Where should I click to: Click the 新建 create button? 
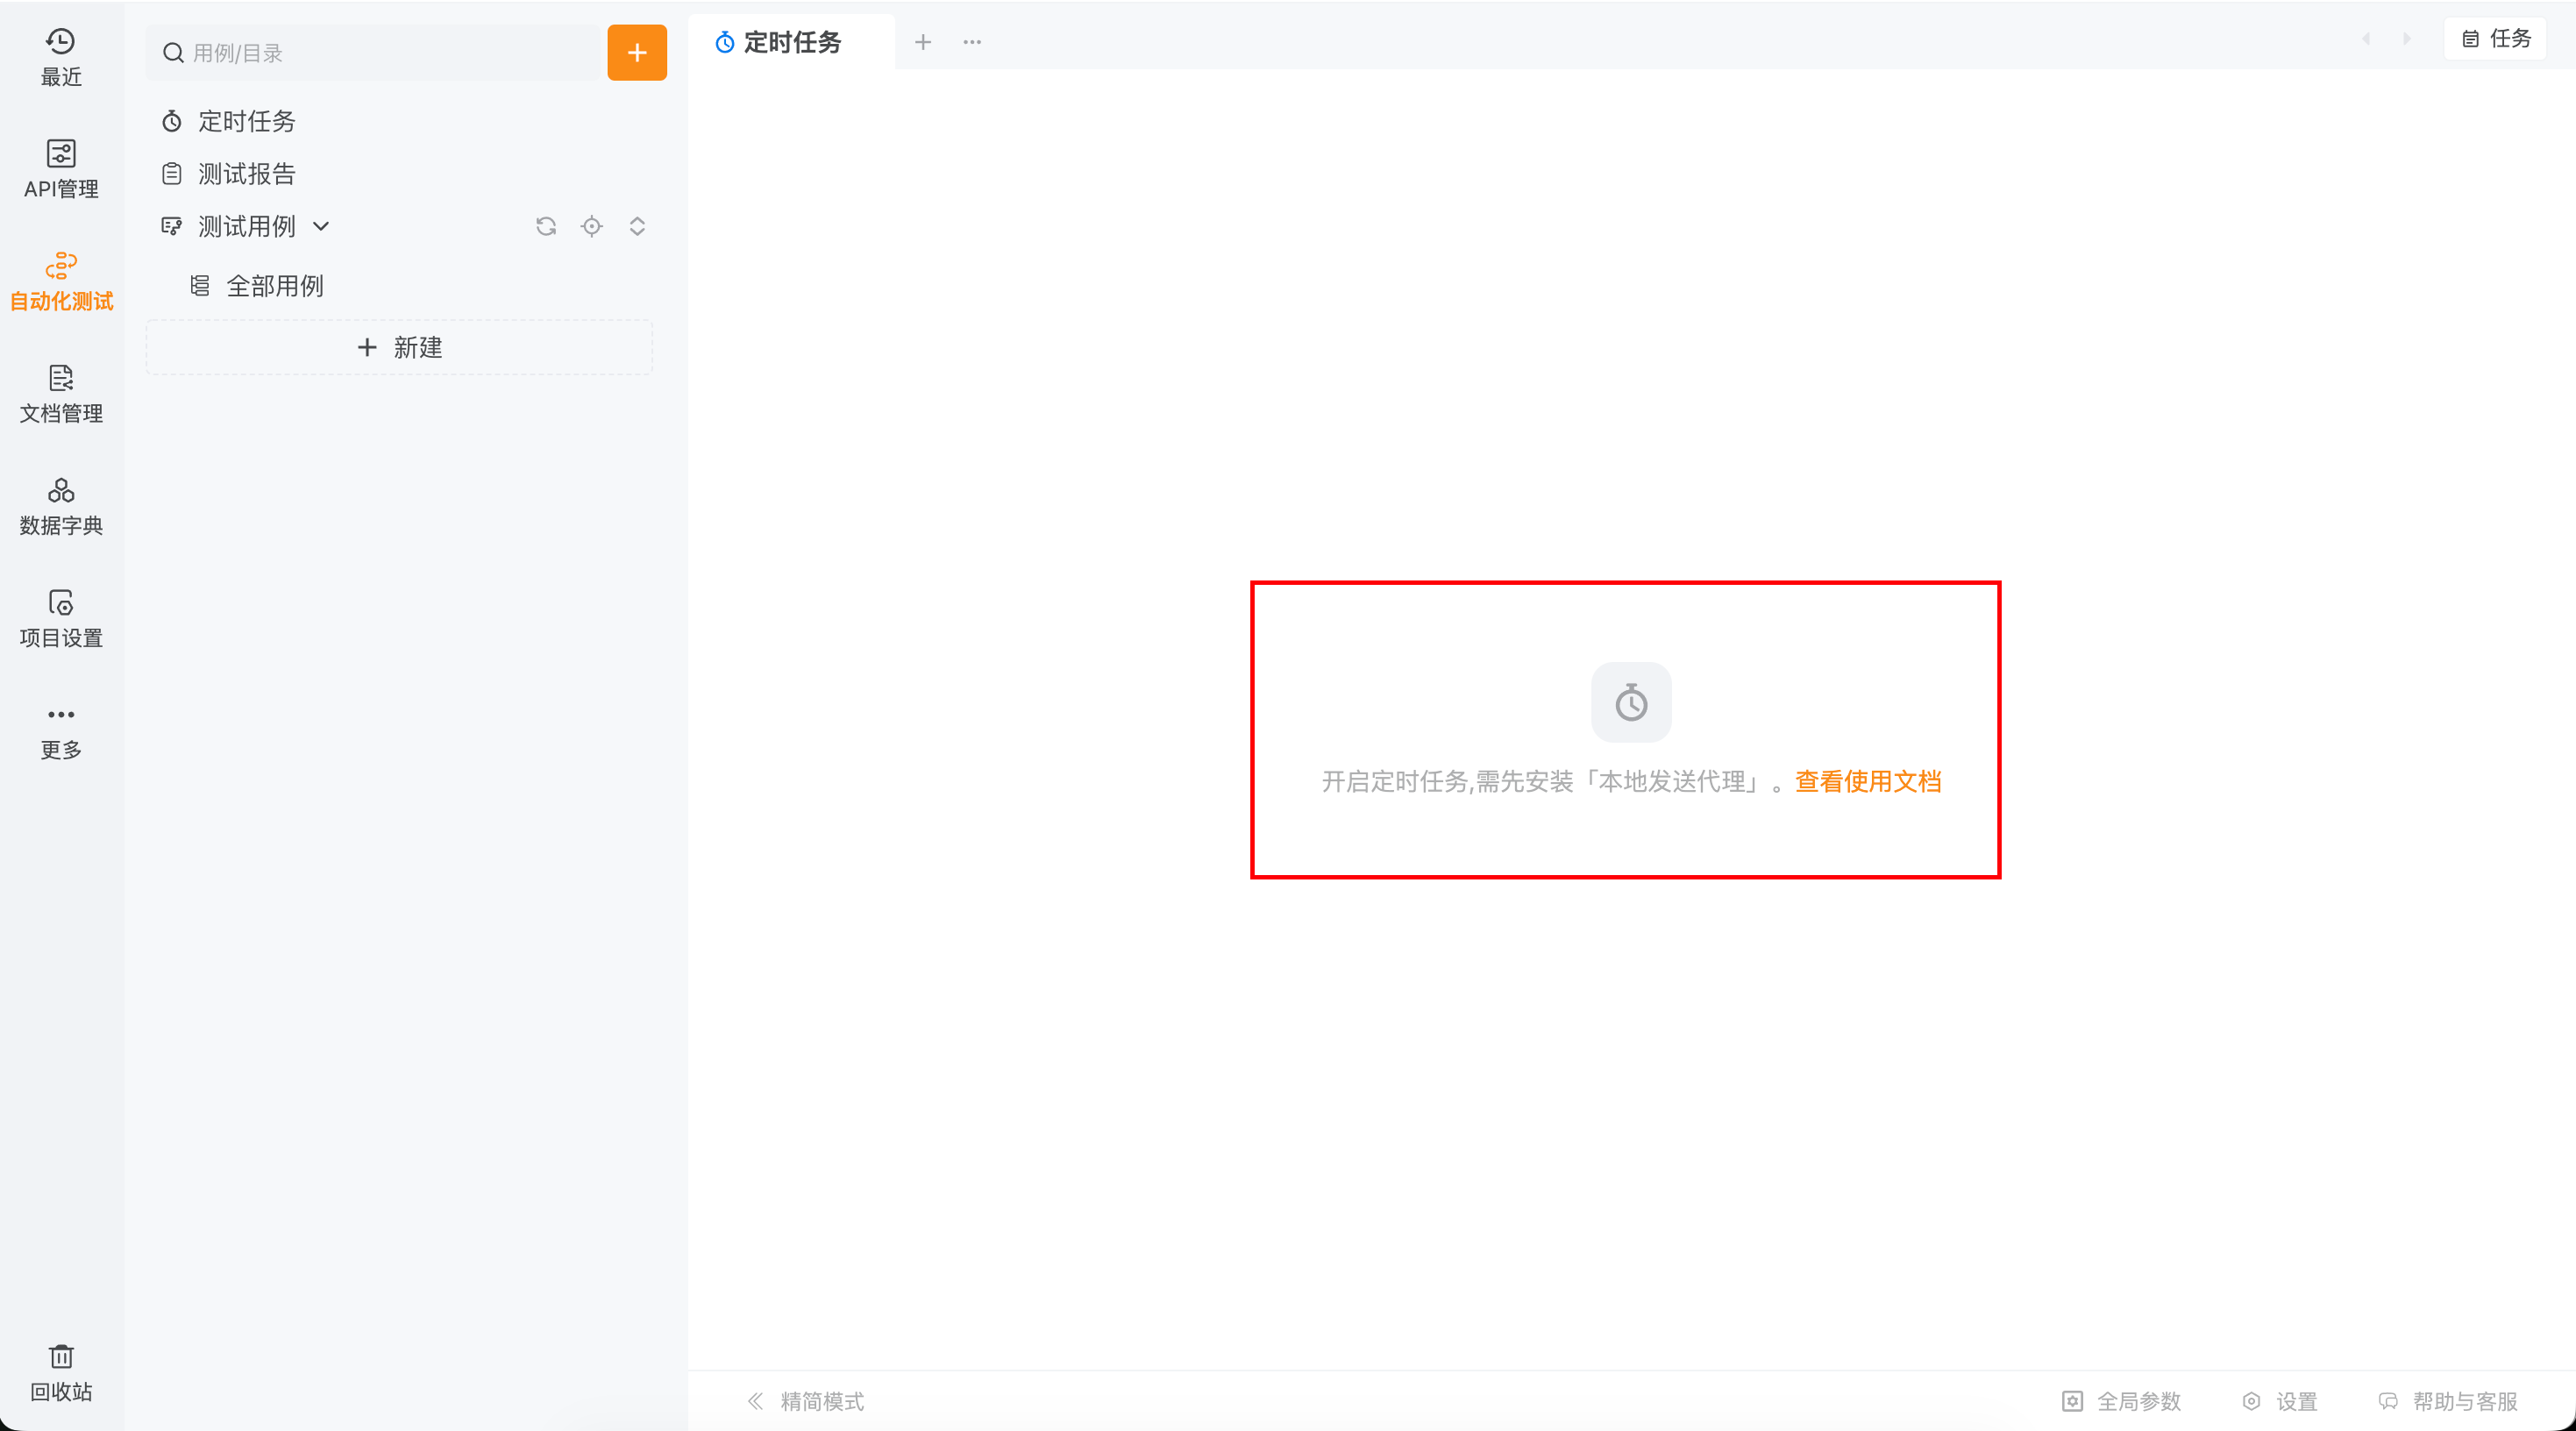[x=400, y=347]
